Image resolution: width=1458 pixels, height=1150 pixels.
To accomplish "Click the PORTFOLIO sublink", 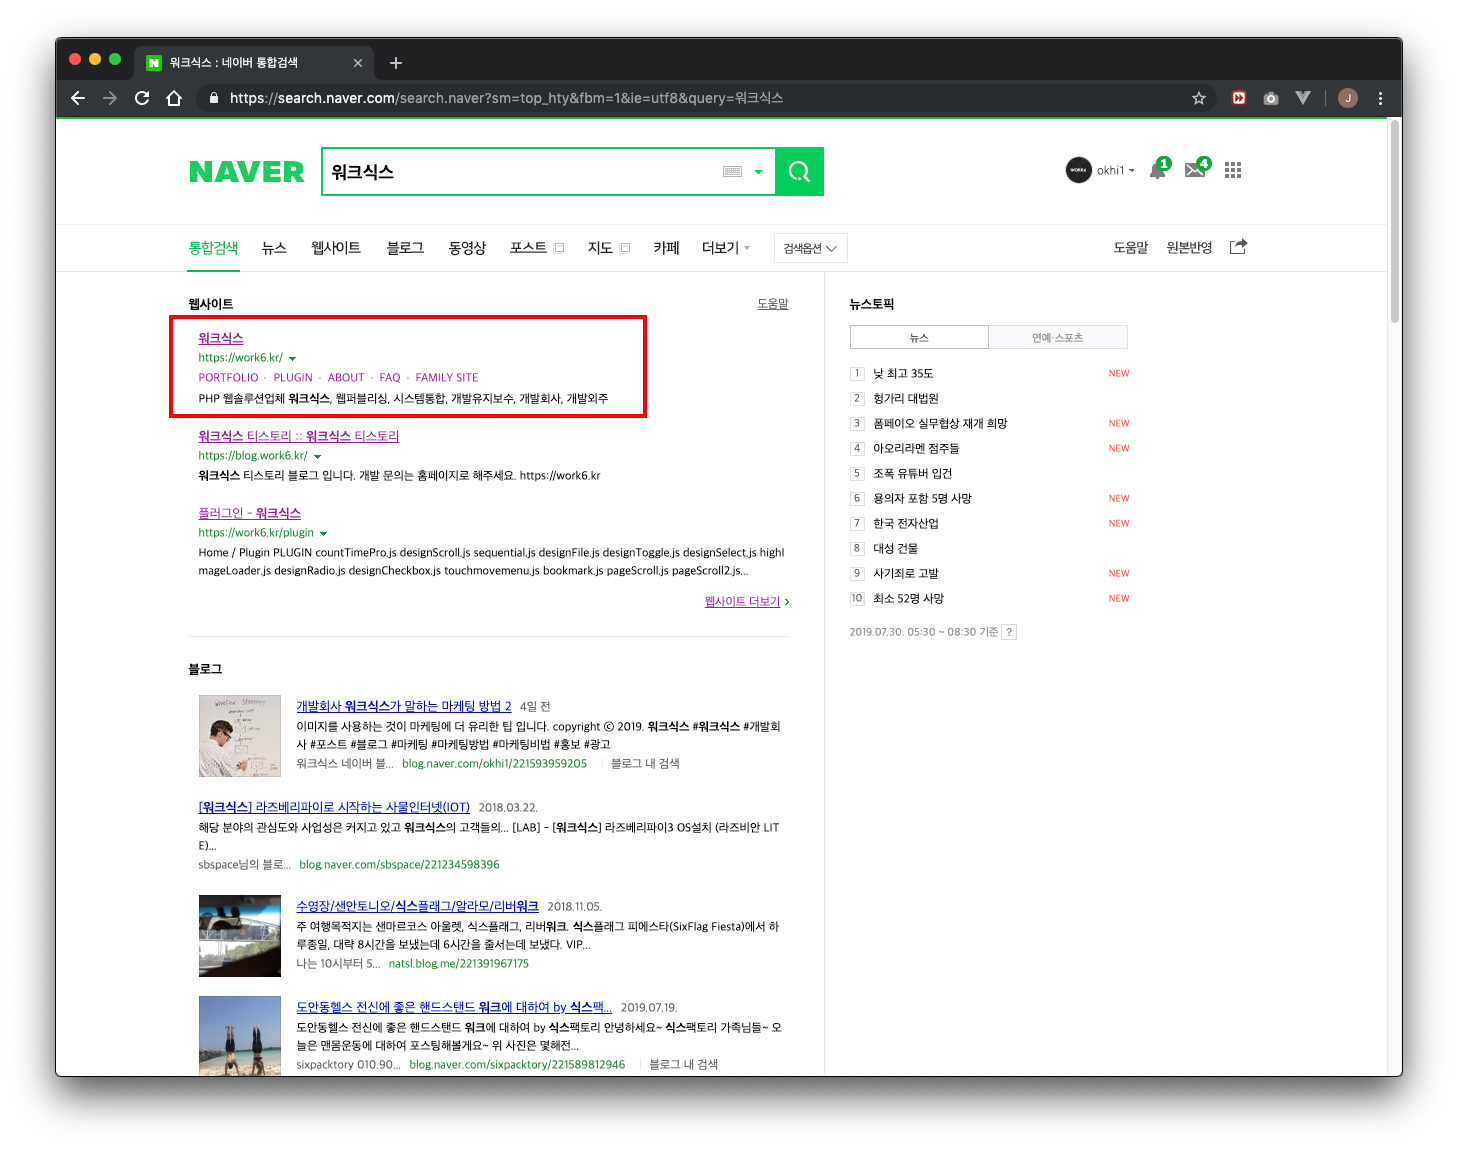I will click(x=228, y=378).
